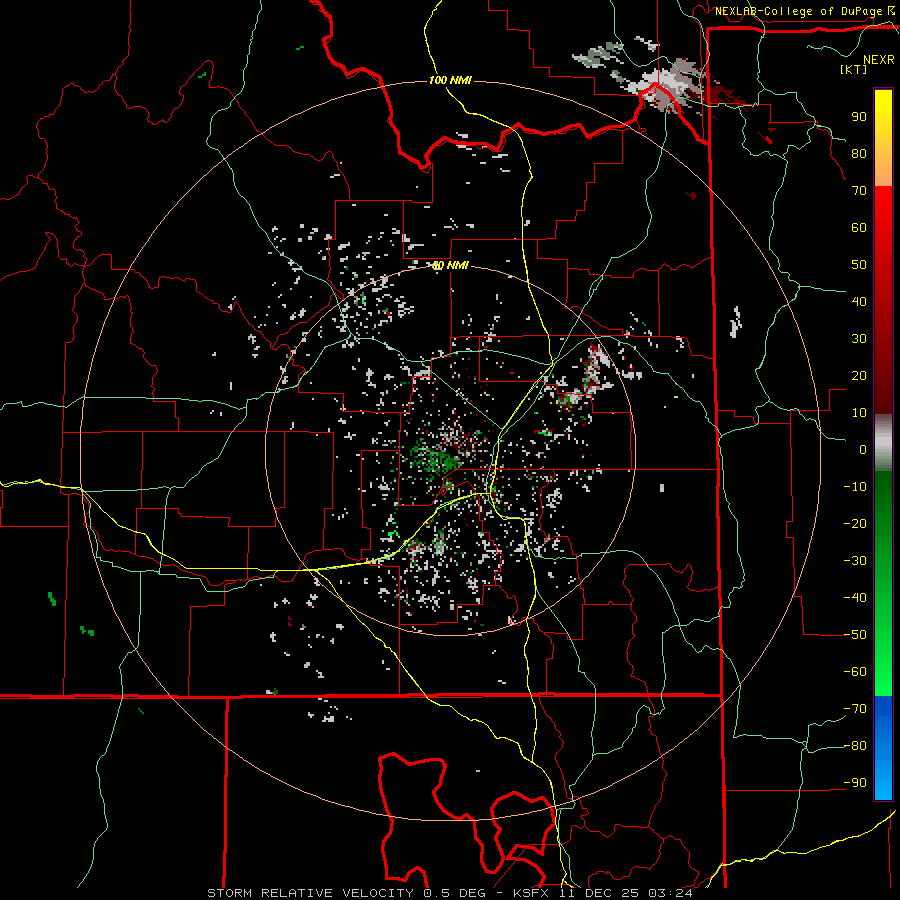Click the 50 value on the velocity scale
This screenshot has height=900, width=900.
[859, 265]
